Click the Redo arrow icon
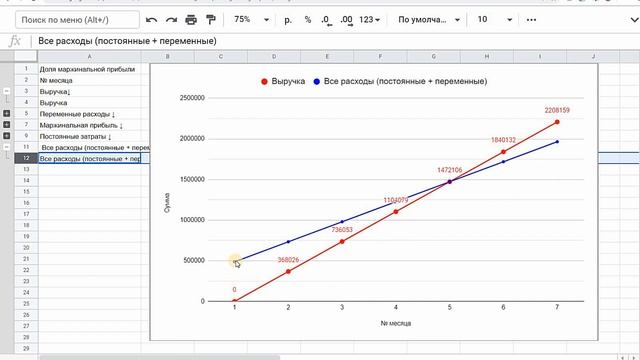 click(x=171, y=20)
